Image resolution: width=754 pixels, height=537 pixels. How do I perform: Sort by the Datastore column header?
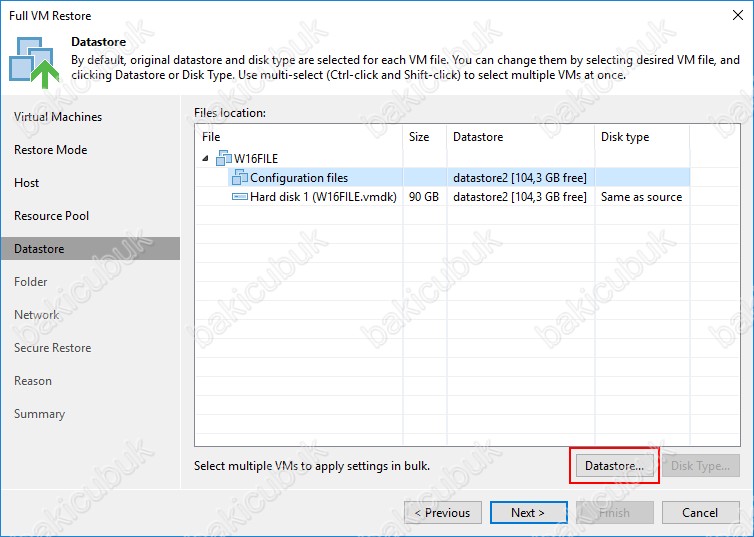tap(521, 137)
